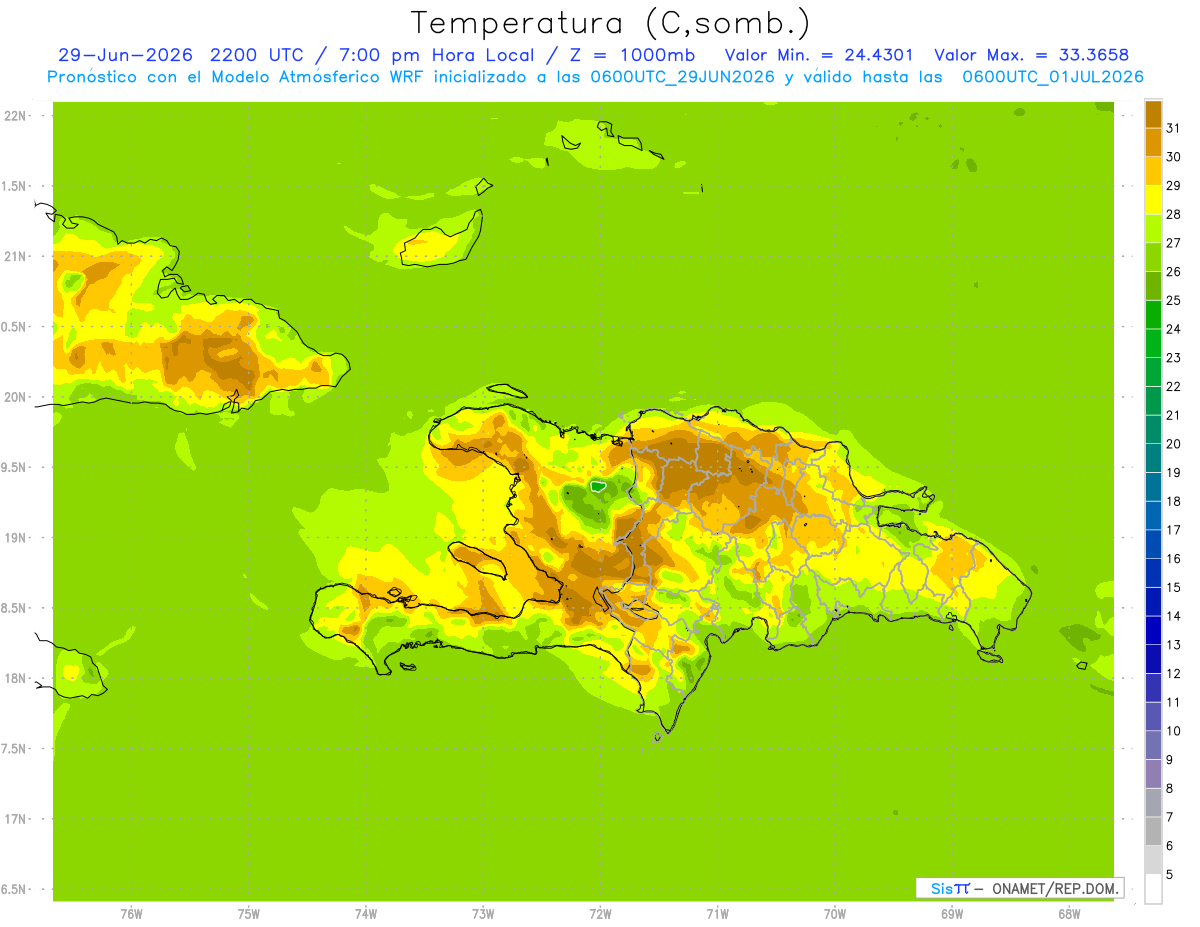Image resolution: width=1200 pixels, height=927 pixels.
Task: Pick the golden swatch between 29 and 30
Action: tap(1153, 170)
